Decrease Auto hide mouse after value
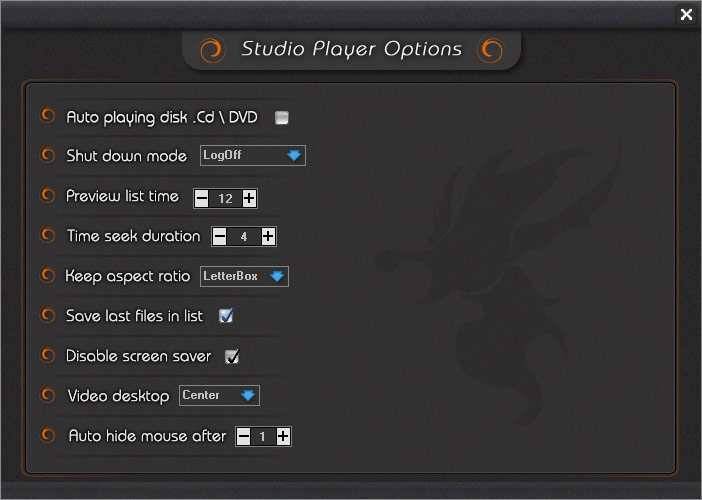Screen dimensions: 702x500 [x=244, y=436]
